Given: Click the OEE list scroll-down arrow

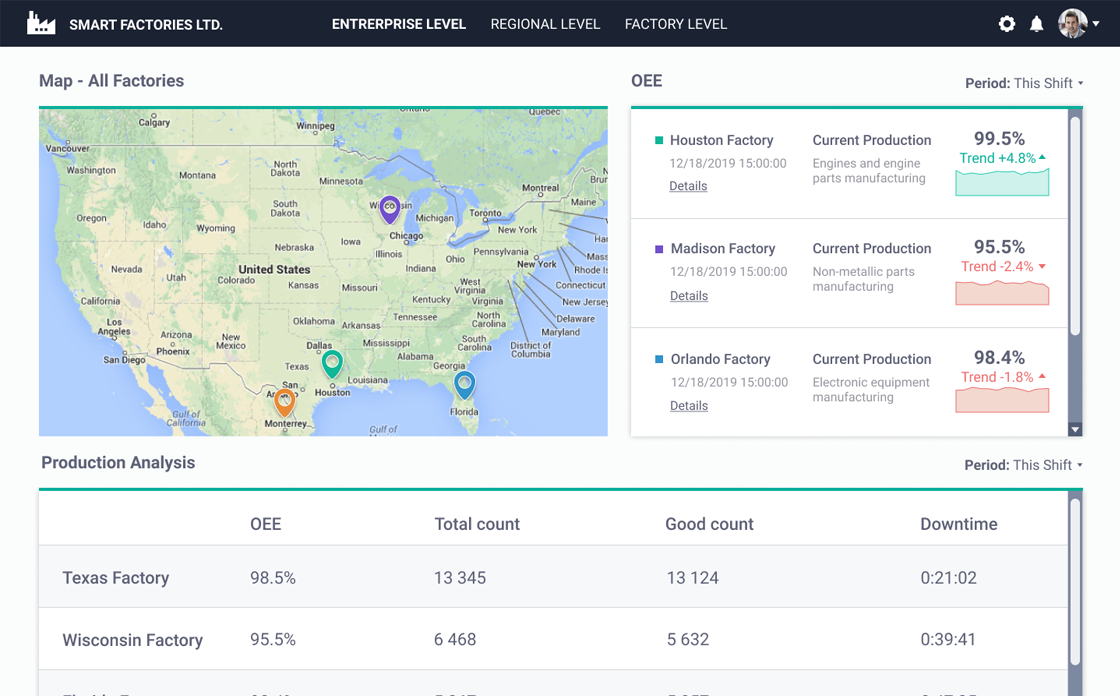Looking at the screenshot, I should [x=1075, y=429].
